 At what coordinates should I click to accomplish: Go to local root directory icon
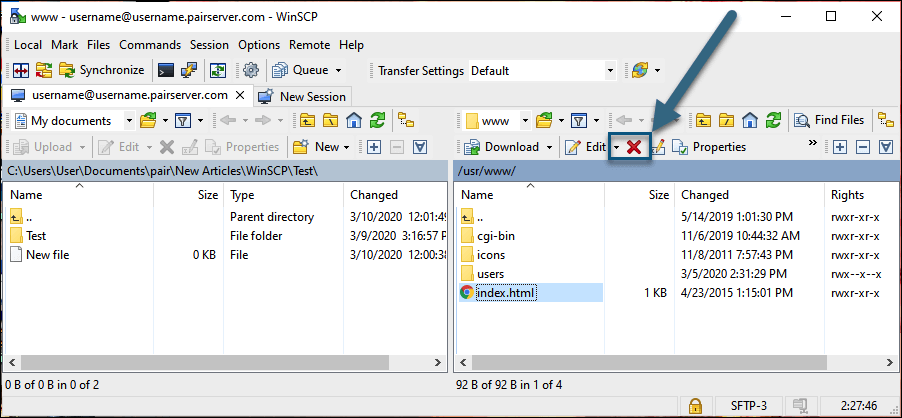tap(331, 121)
